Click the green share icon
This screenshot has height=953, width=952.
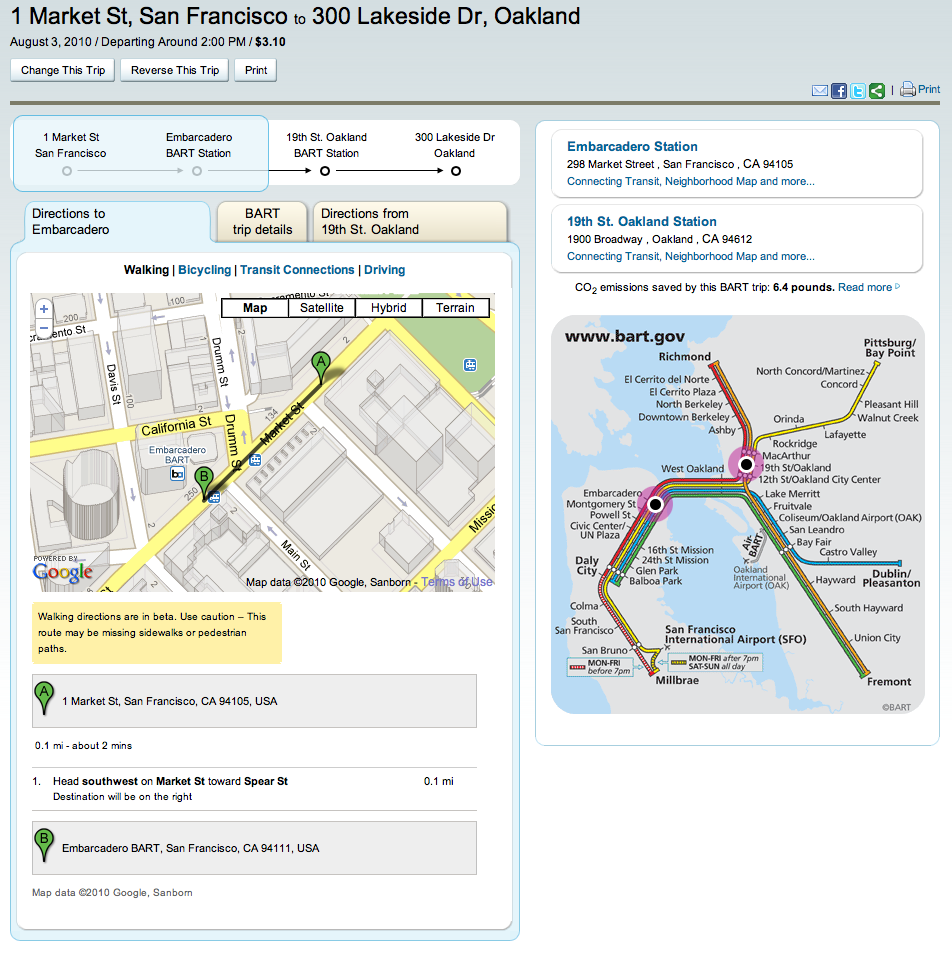(x=877, y=91)
